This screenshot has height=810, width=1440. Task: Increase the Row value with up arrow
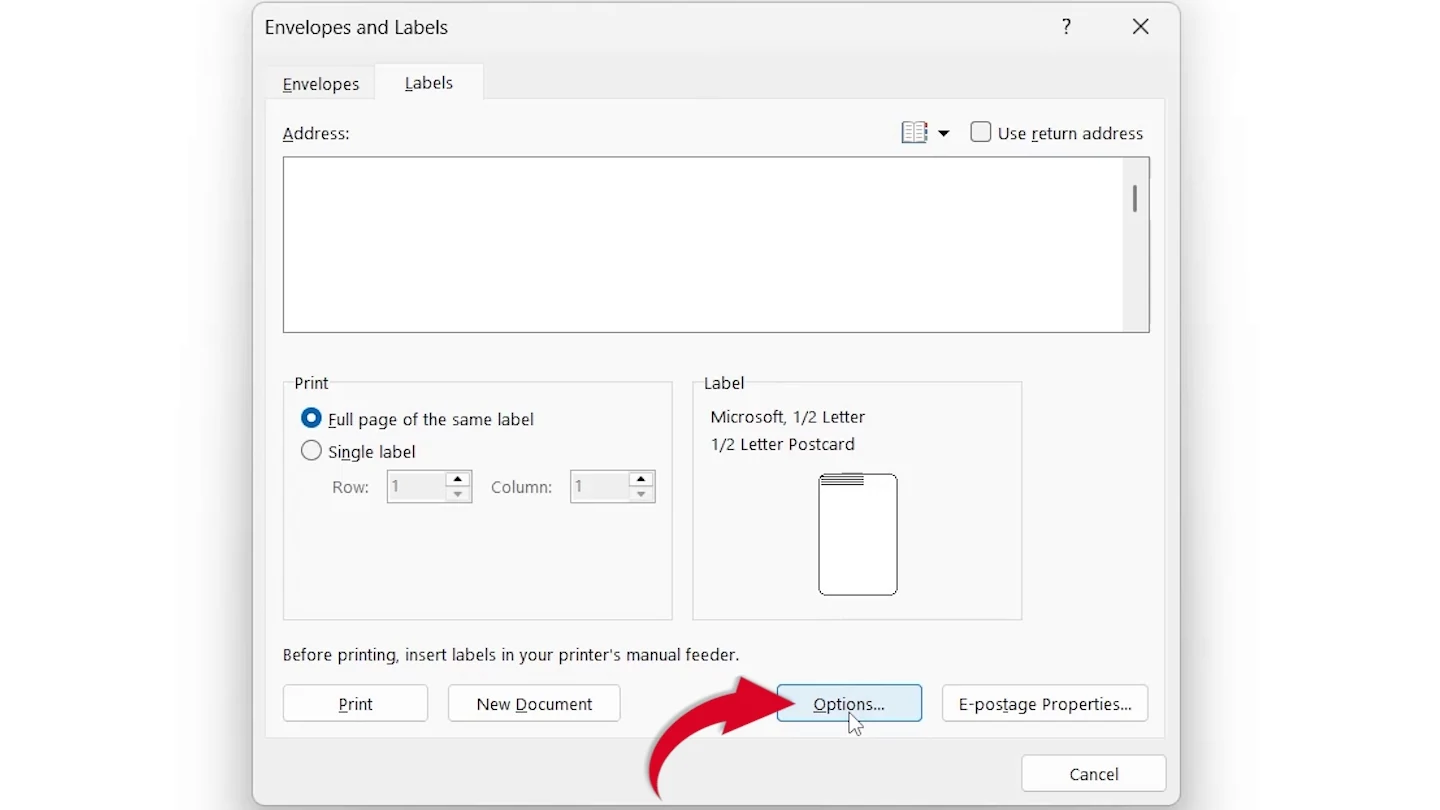point(458,479)
